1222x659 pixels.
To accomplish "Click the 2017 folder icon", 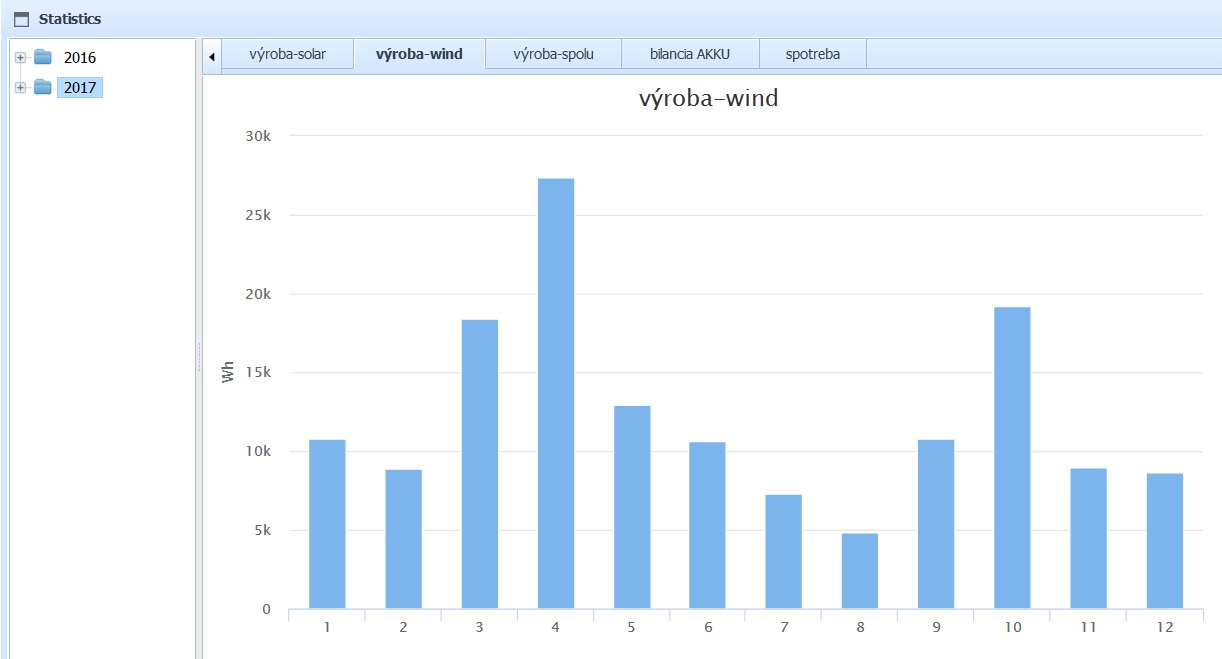I will coord(43,88).
